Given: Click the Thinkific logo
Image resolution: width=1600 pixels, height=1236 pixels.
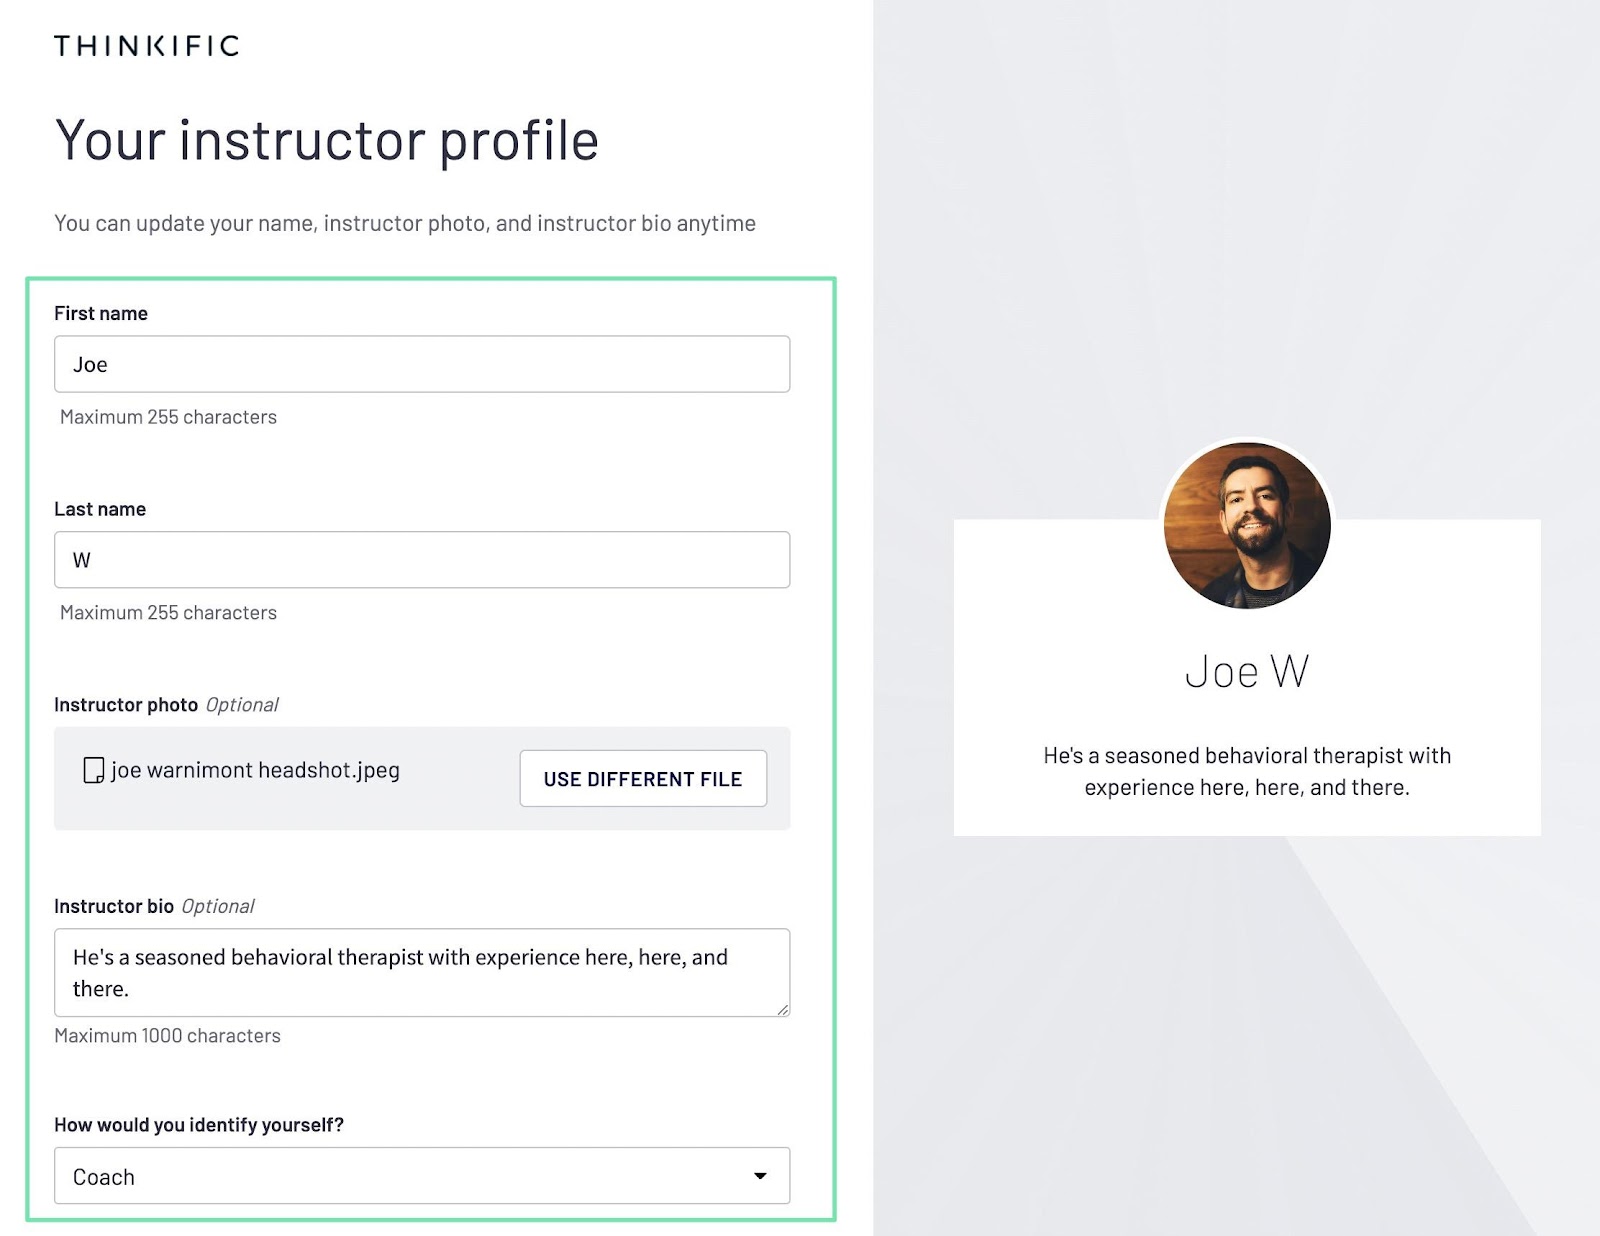Looking at the screenshot, I should [146, 45].
